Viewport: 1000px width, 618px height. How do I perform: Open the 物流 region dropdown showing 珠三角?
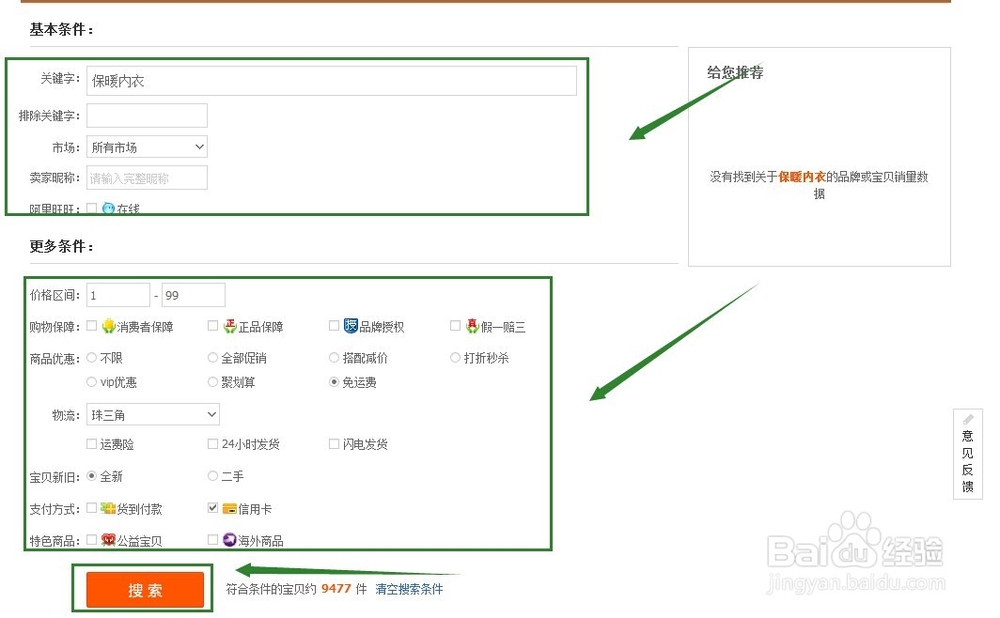(152, 414)
